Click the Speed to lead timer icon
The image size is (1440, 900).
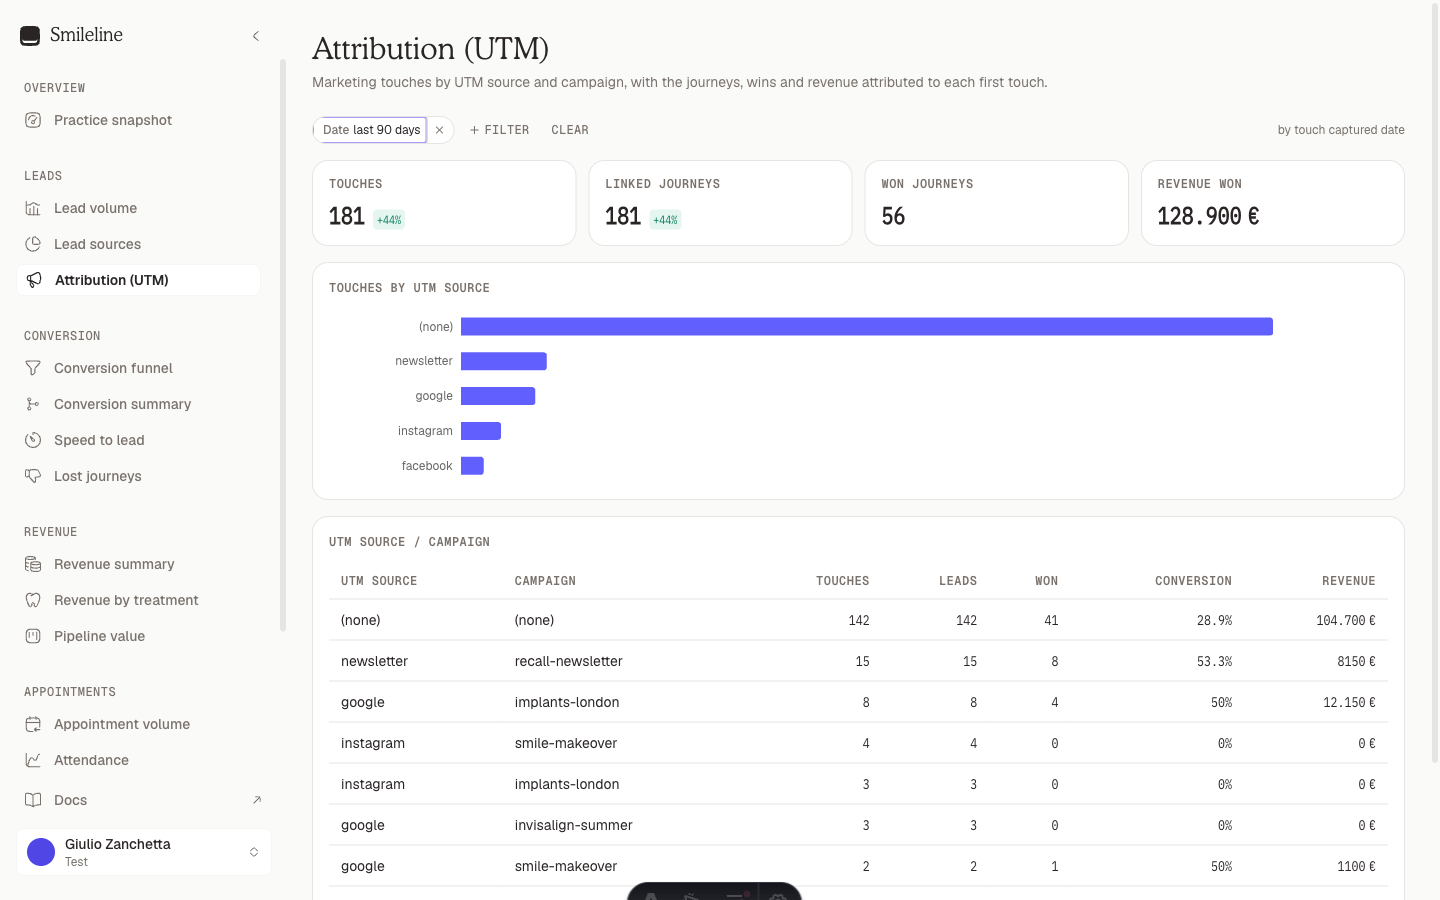[x=33, y=440]
